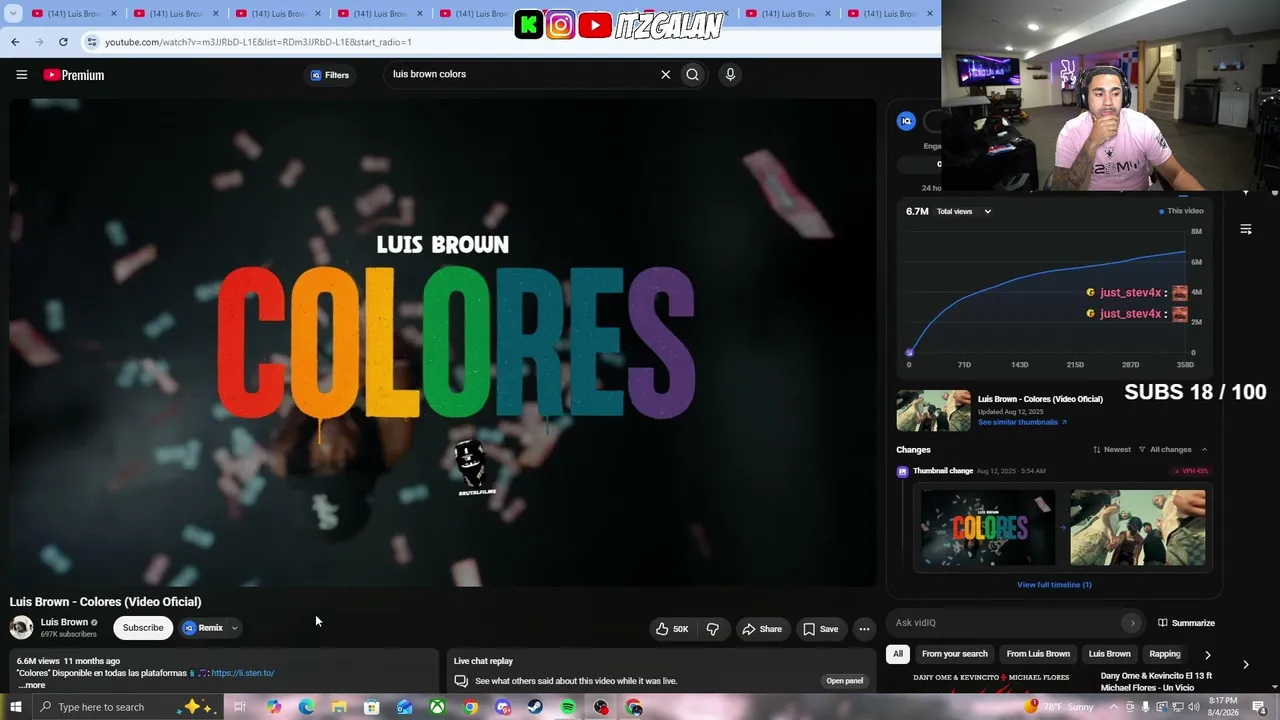This screenshot has width=1280, height=720.
Task: Collapse the Changes section chevron
Action: pos(1204,450)
